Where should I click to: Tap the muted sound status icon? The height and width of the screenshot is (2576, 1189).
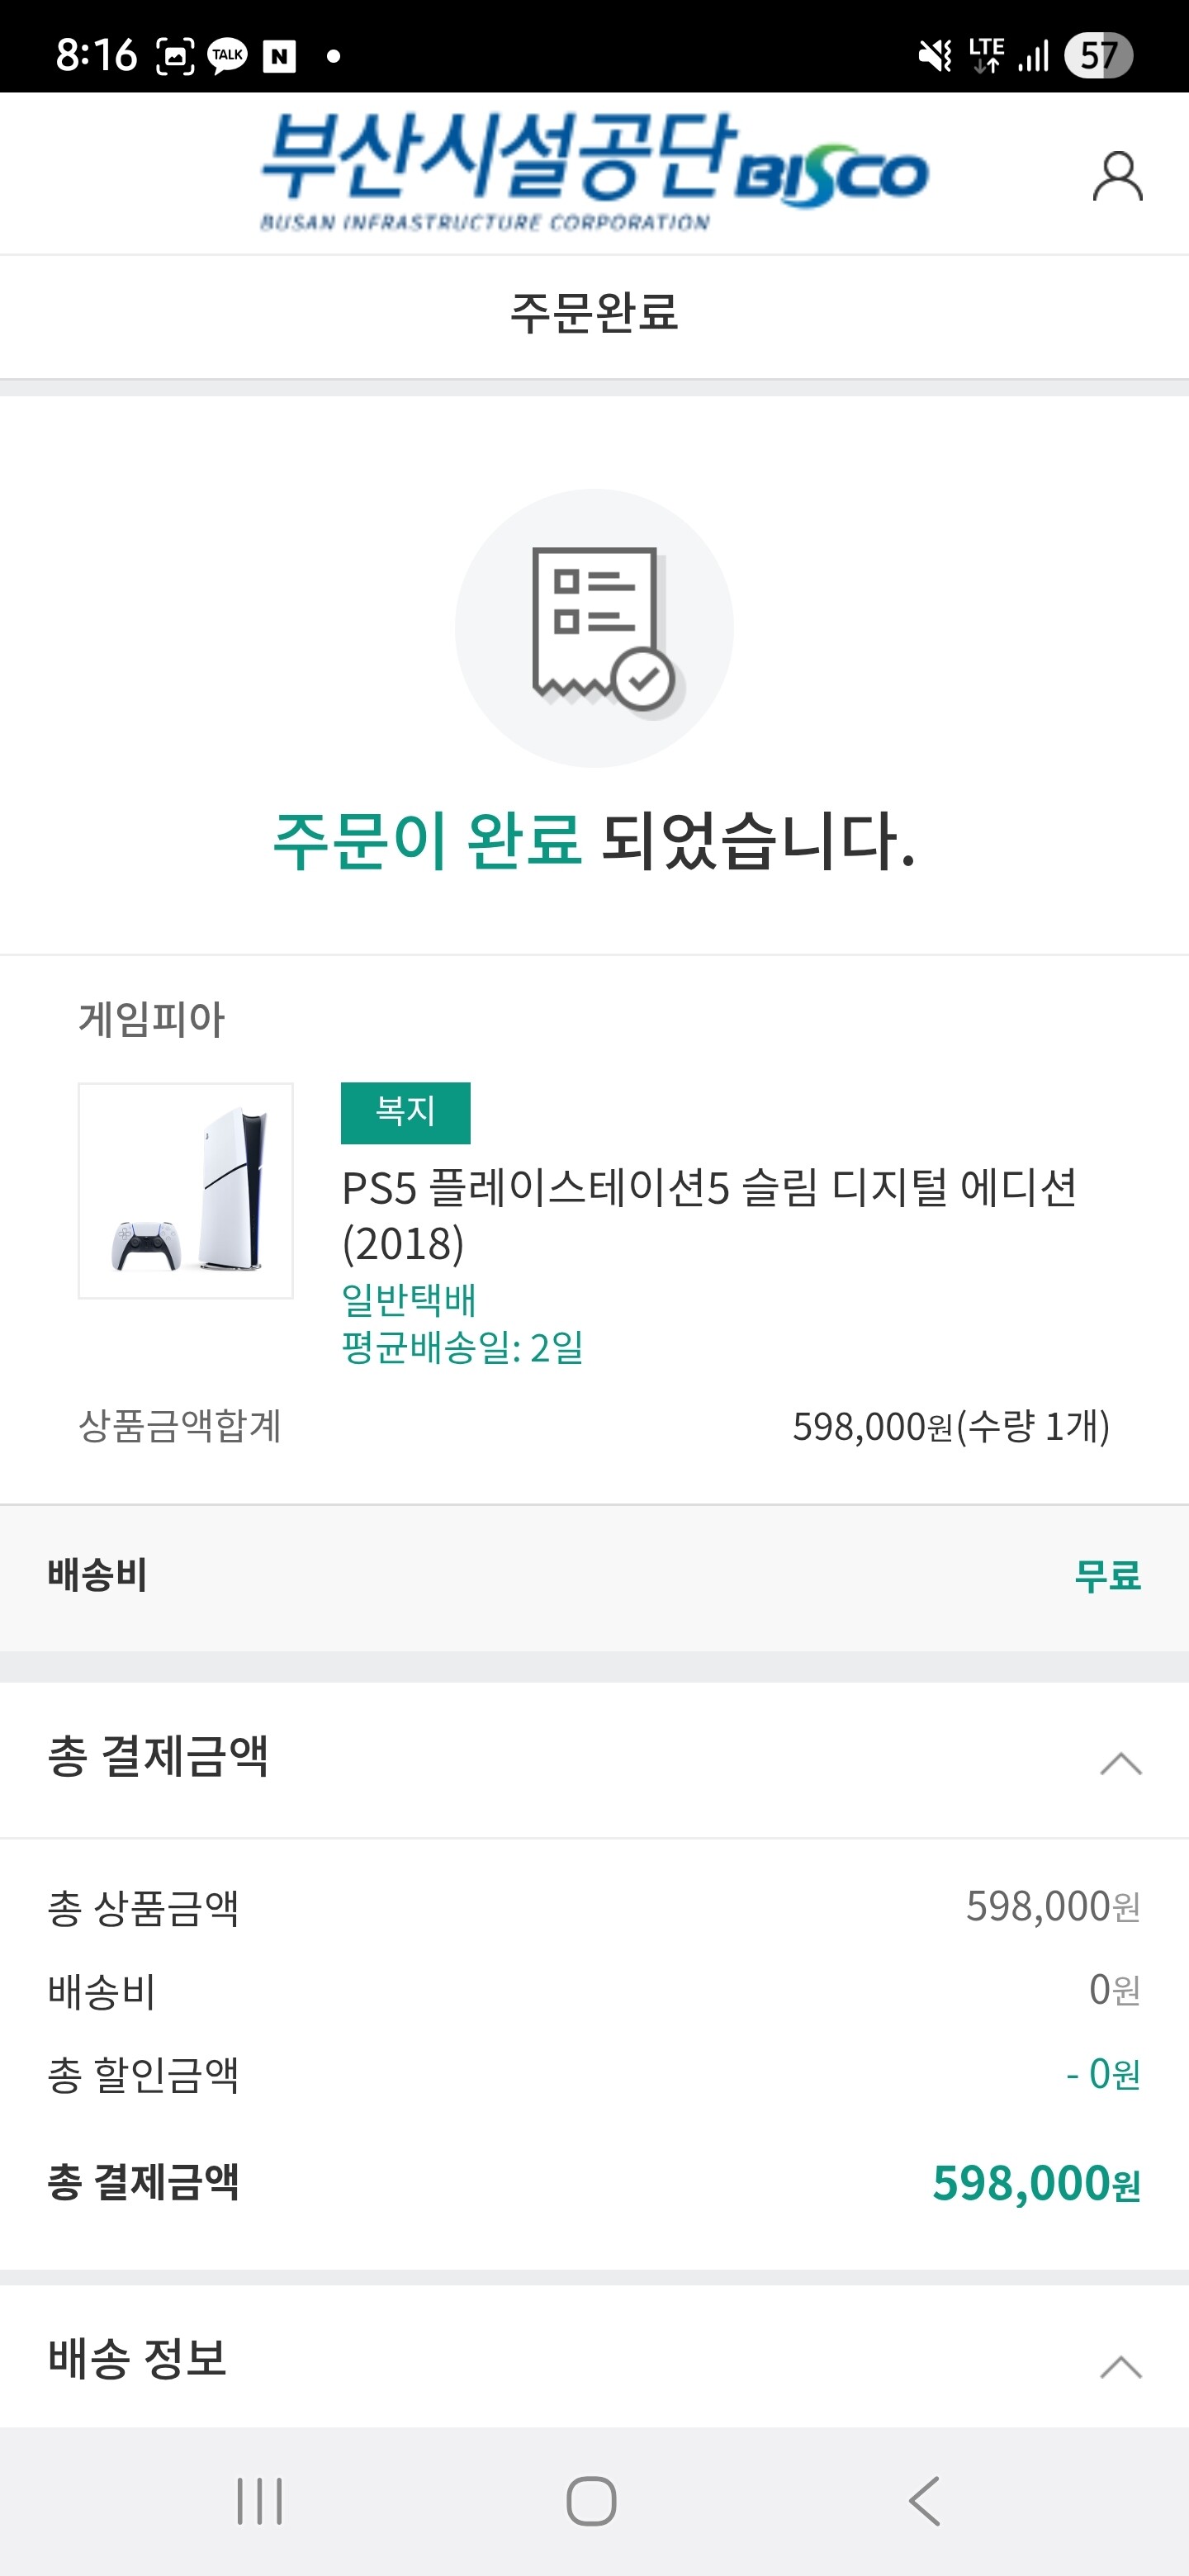pyautogui.click(x=935, y=56)
